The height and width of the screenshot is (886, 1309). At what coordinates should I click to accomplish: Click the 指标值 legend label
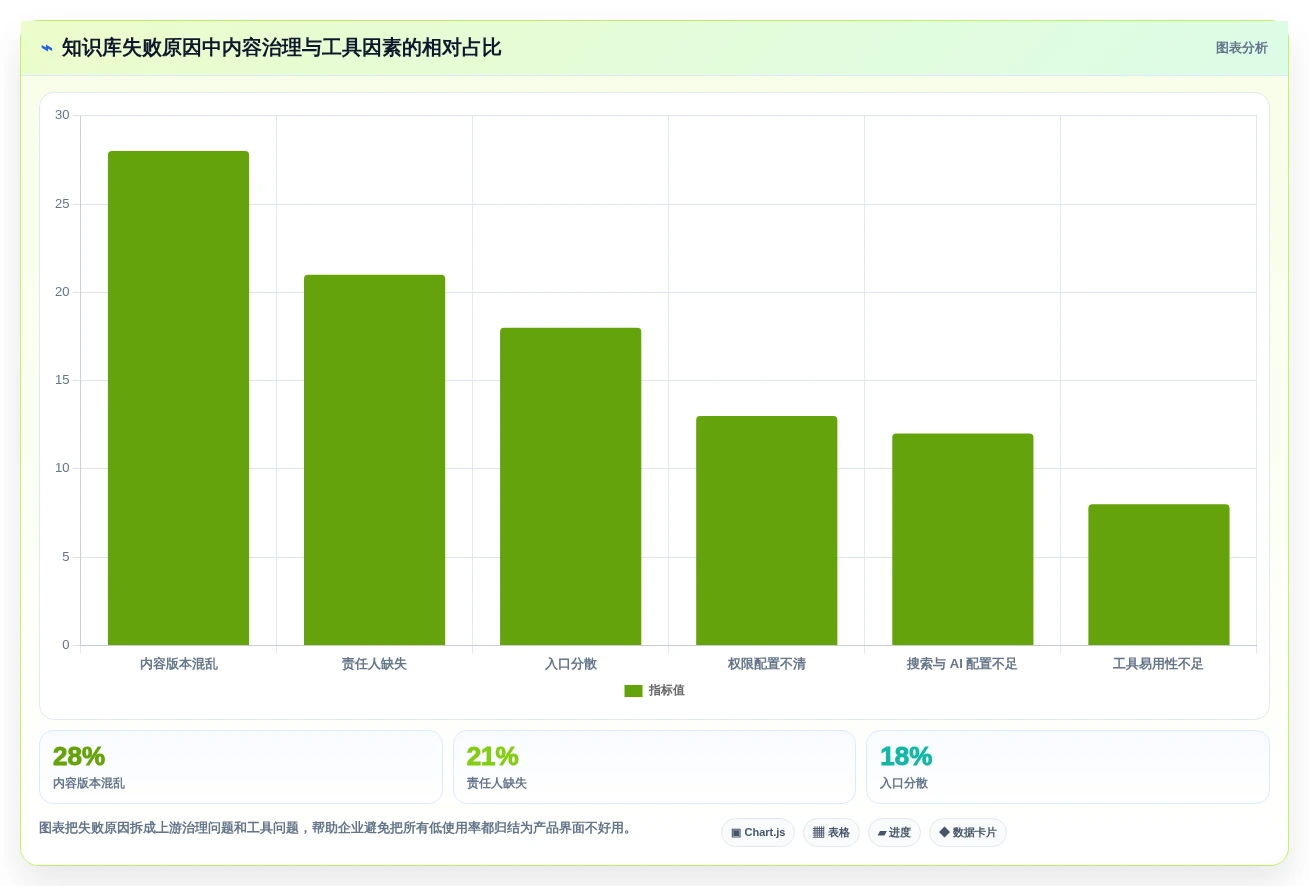coord(666,691)
